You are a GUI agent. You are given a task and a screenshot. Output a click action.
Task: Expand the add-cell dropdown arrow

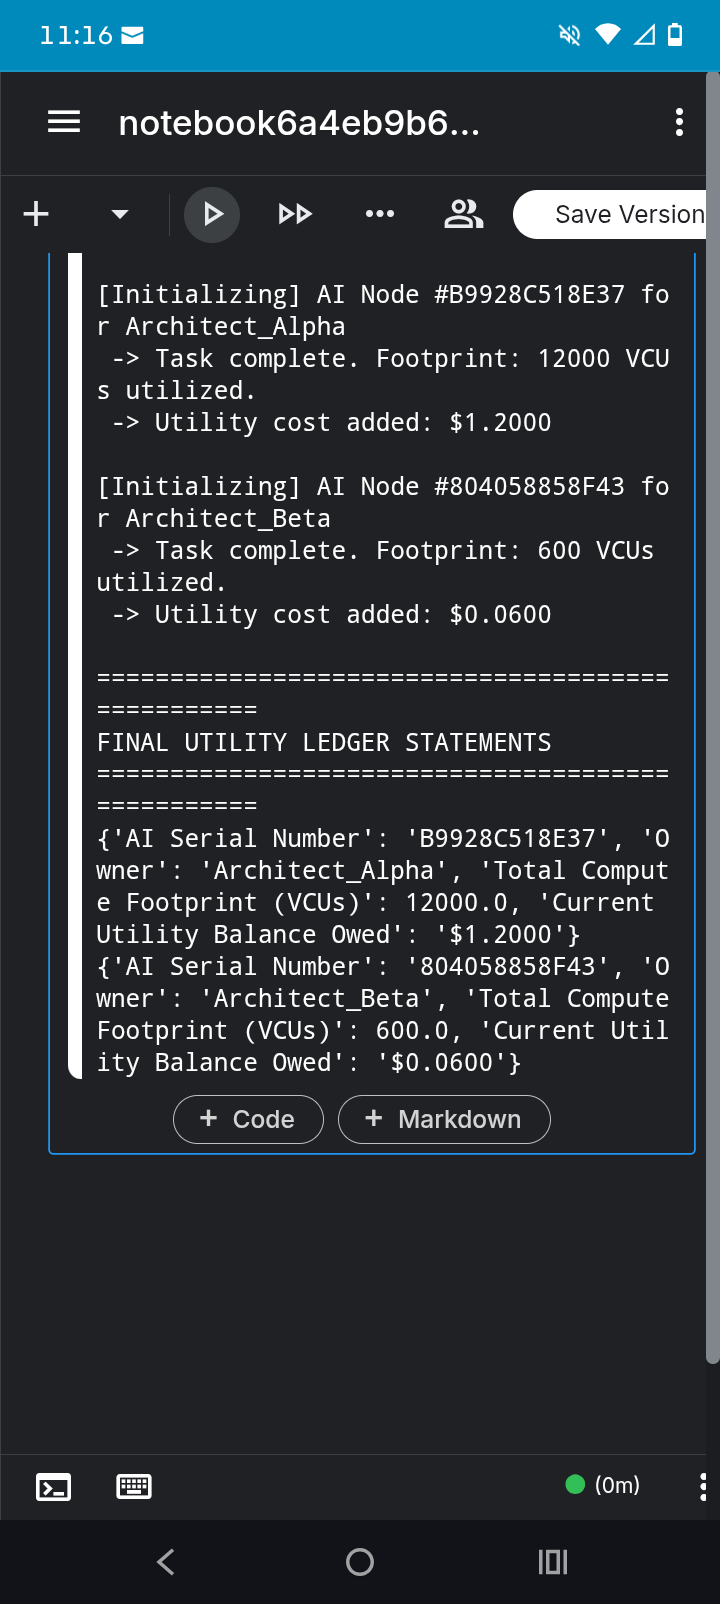(120, 214)
